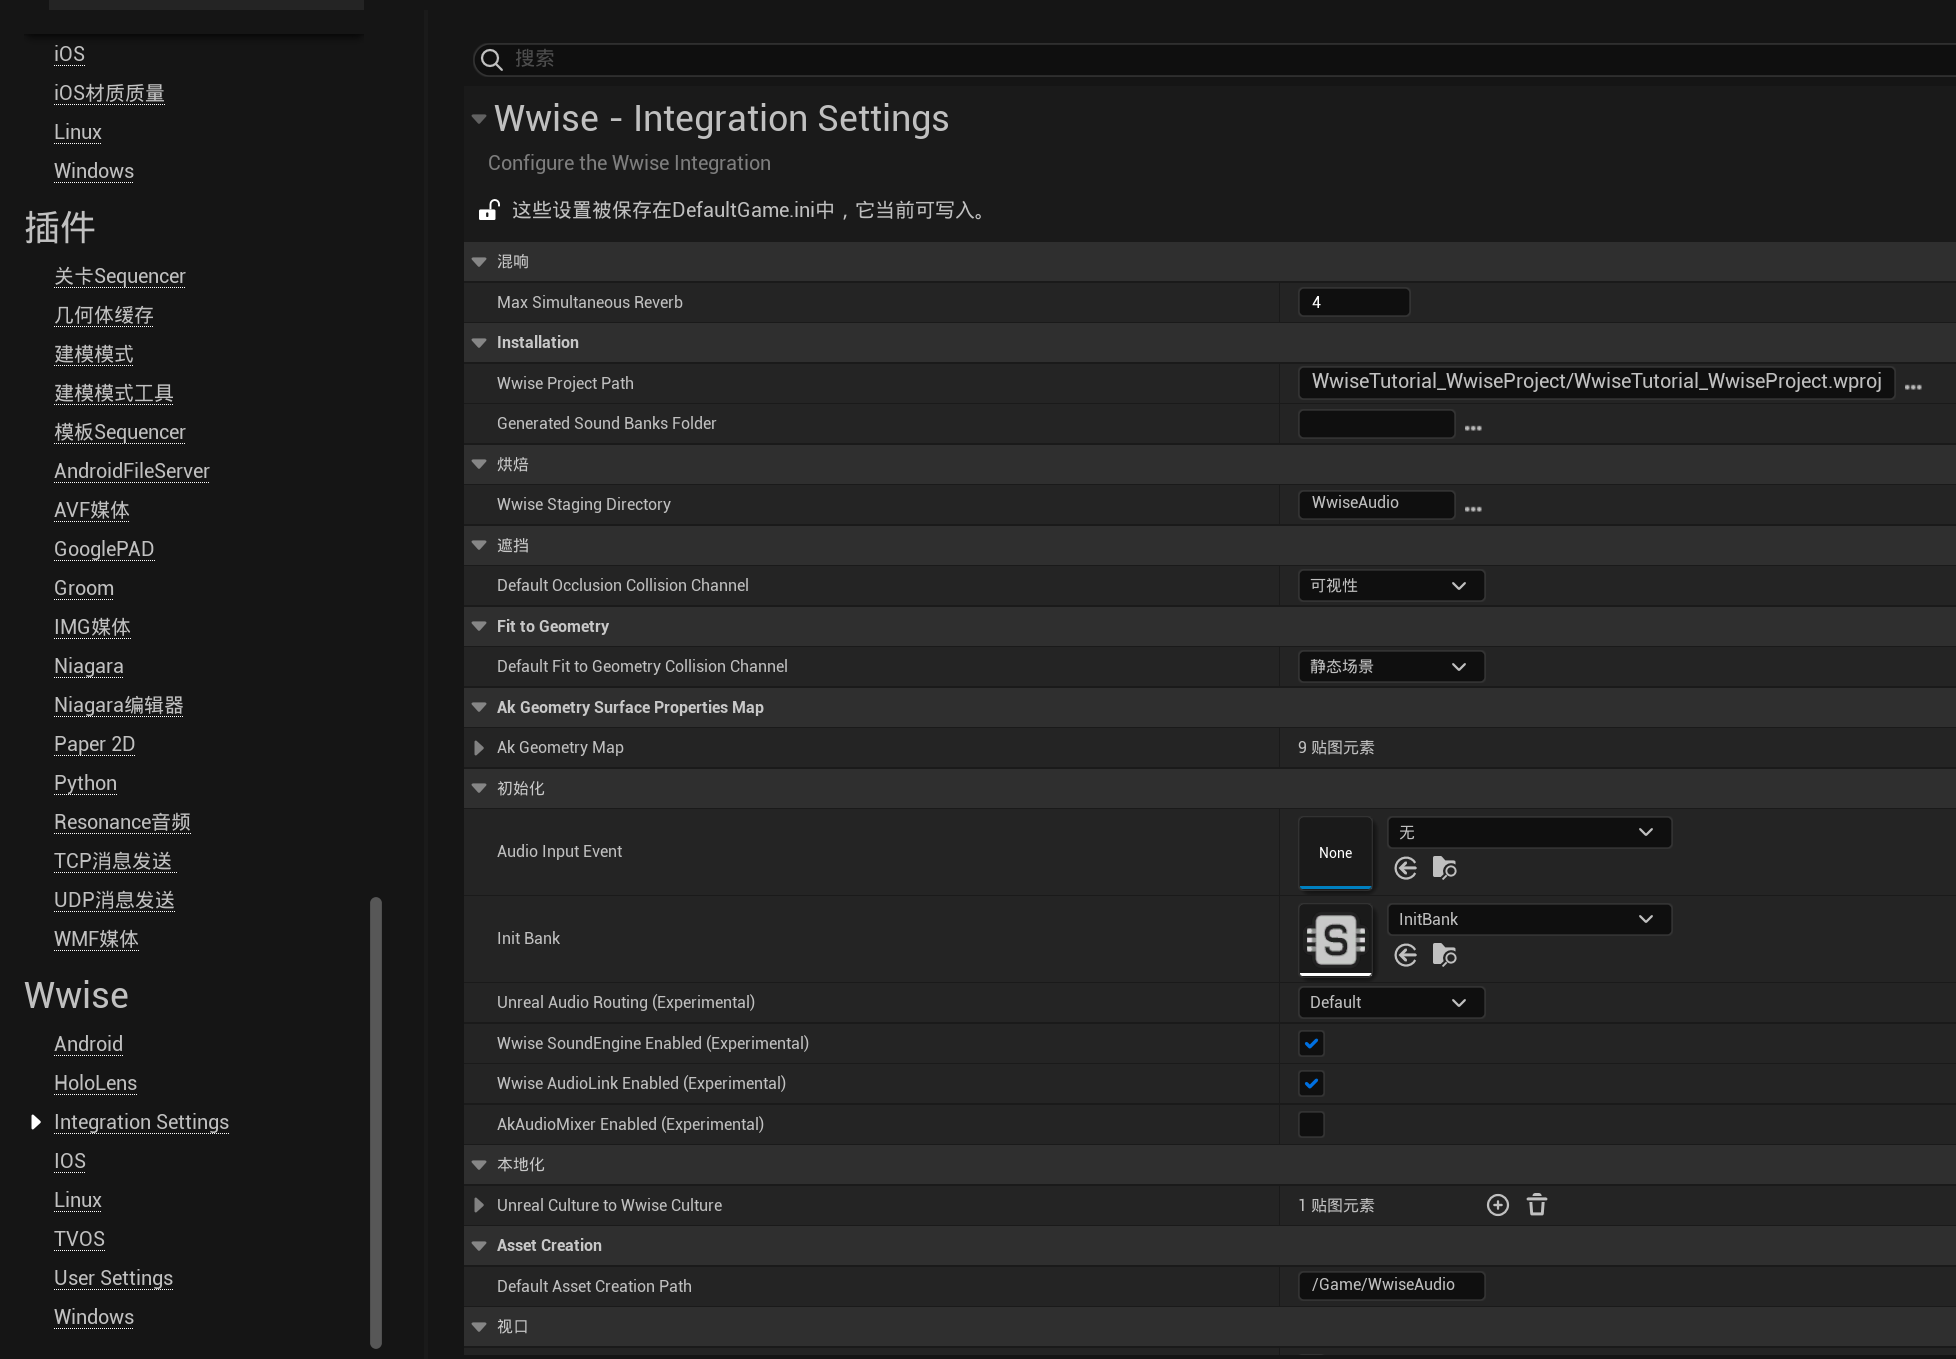Open Unreal Audio Routing dropdown

coord(1390,1002)
